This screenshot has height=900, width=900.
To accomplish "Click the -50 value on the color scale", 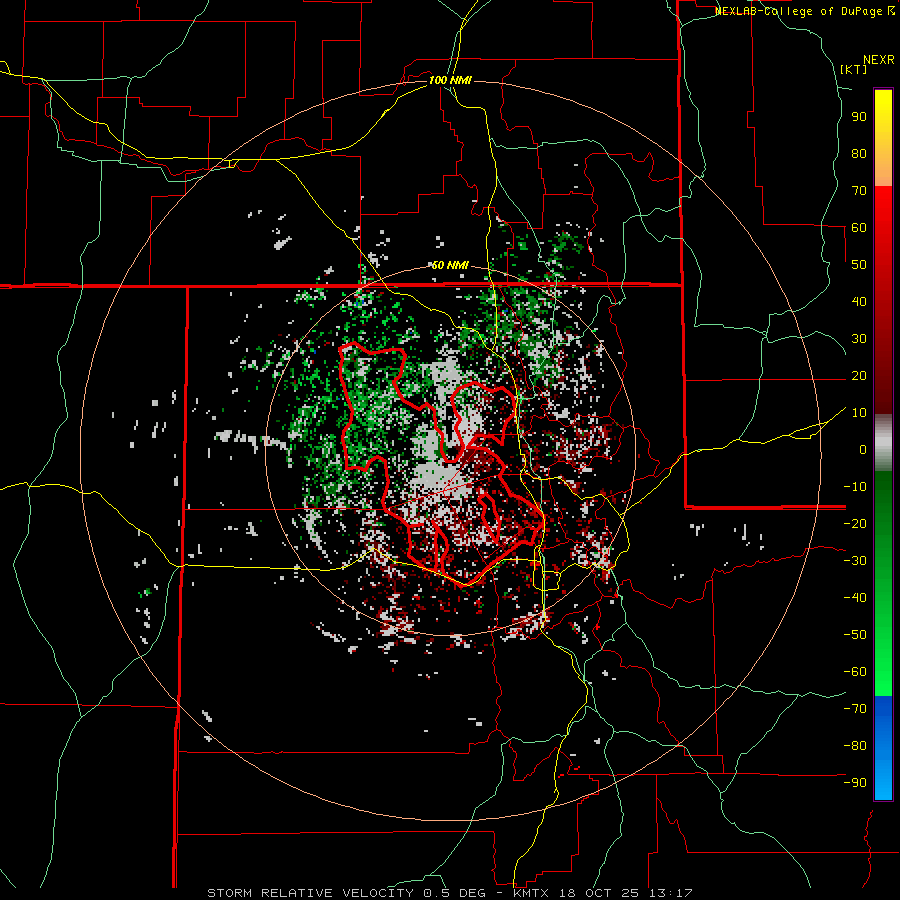I will point(855,635).
